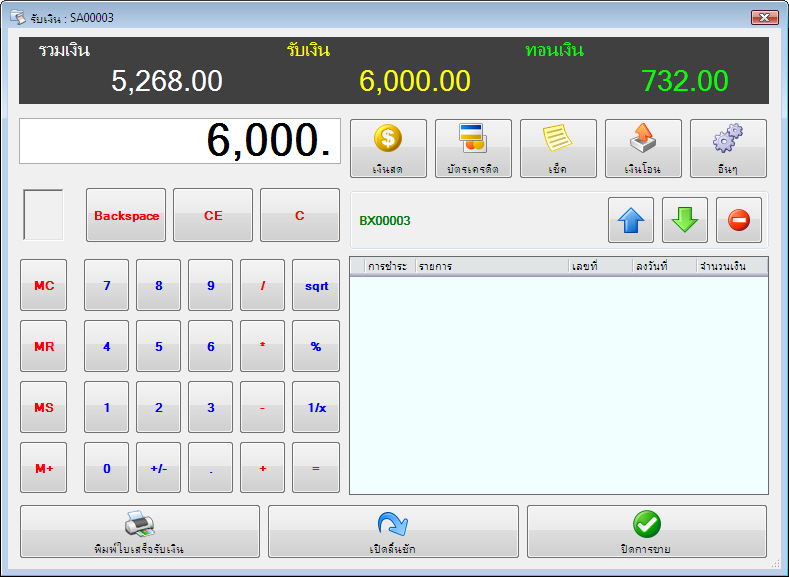Click the equals (=) key
The width and height of the screenshot is (789, 577).
316,468
